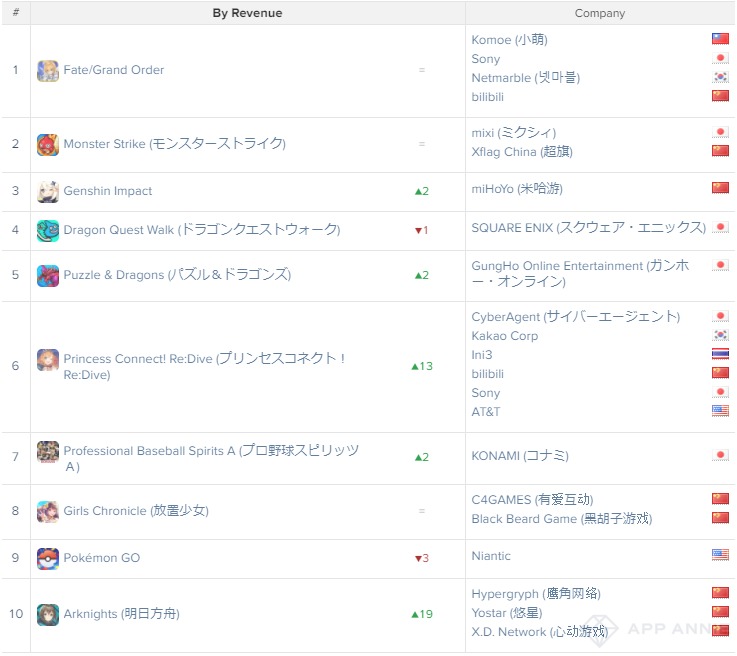Click the Japan flag beside mixi
Image resolution: width=737 pixels, height=656 pixels.
tap(720, 132)
